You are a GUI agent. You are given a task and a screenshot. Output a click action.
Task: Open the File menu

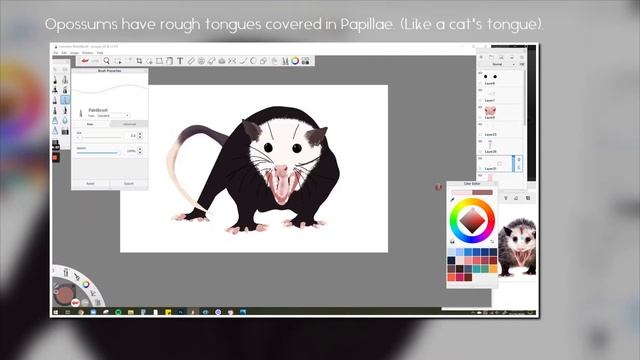pyautogui.click(x=56, y=53)
